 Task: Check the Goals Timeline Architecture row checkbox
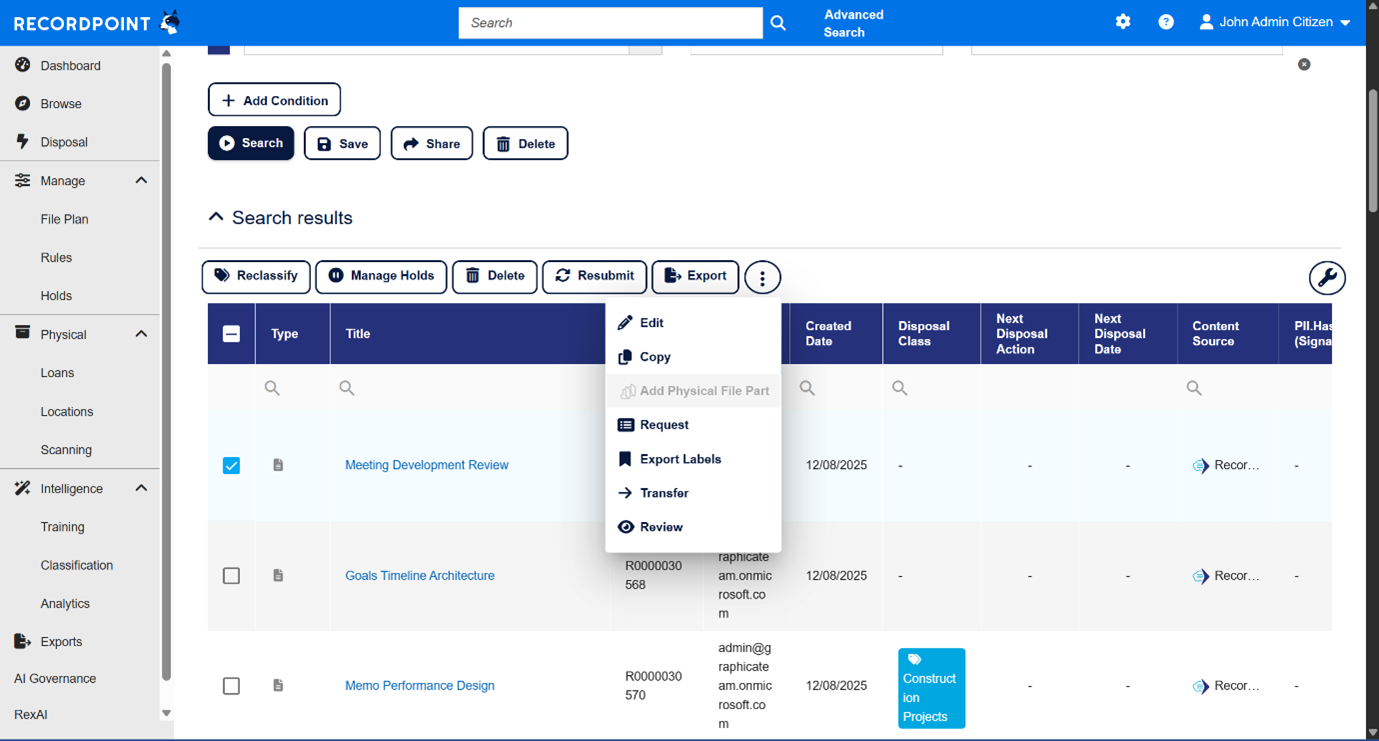click(231, 576)
